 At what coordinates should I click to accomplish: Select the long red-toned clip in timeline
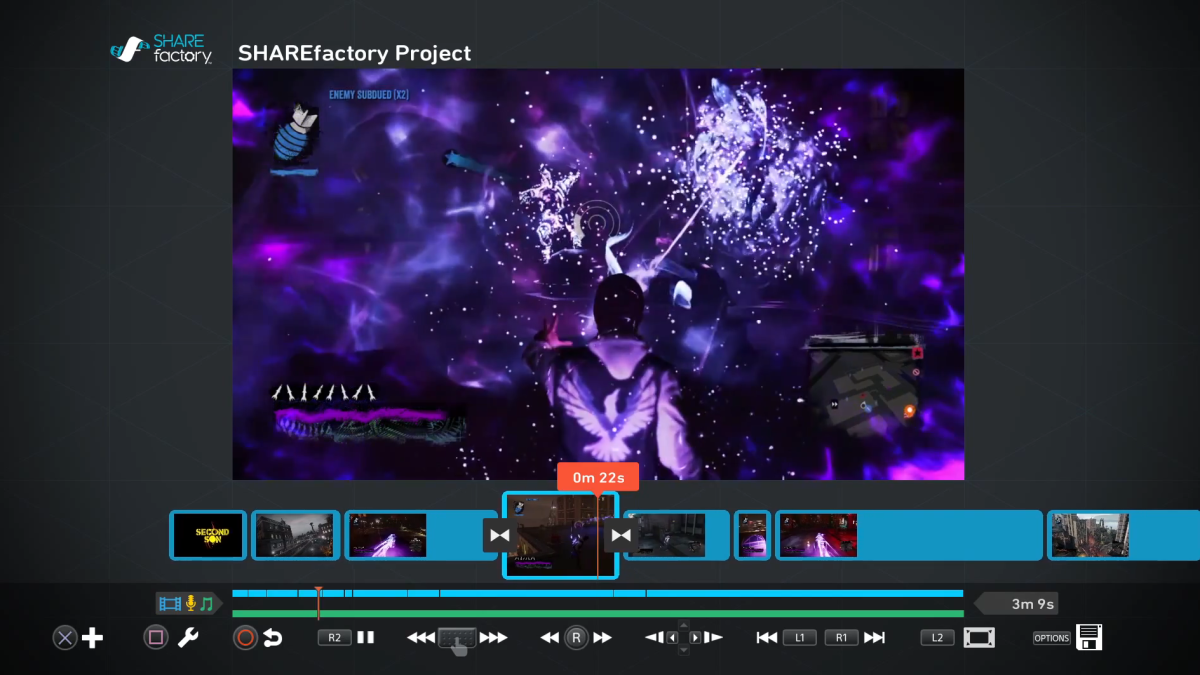tap(908, 536)
